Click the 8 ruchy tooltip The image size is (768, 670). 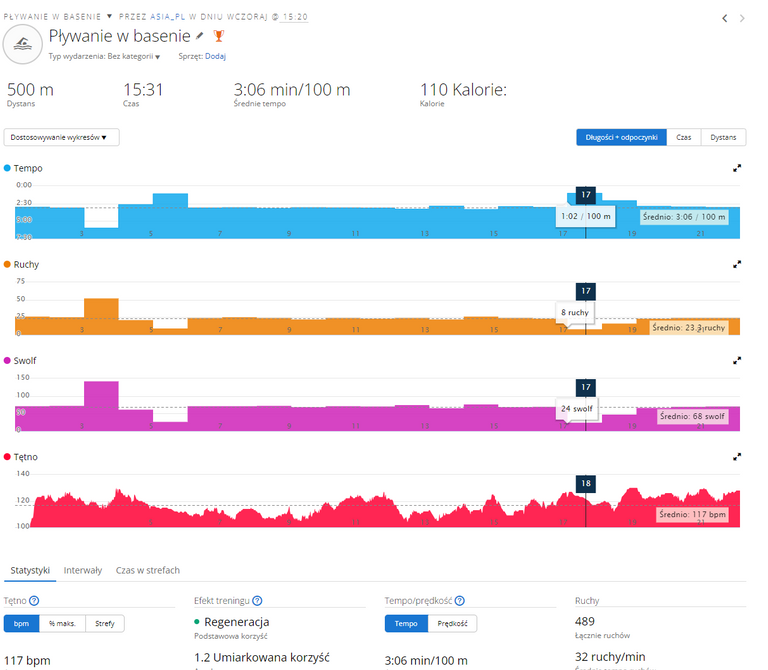(575, 312)
